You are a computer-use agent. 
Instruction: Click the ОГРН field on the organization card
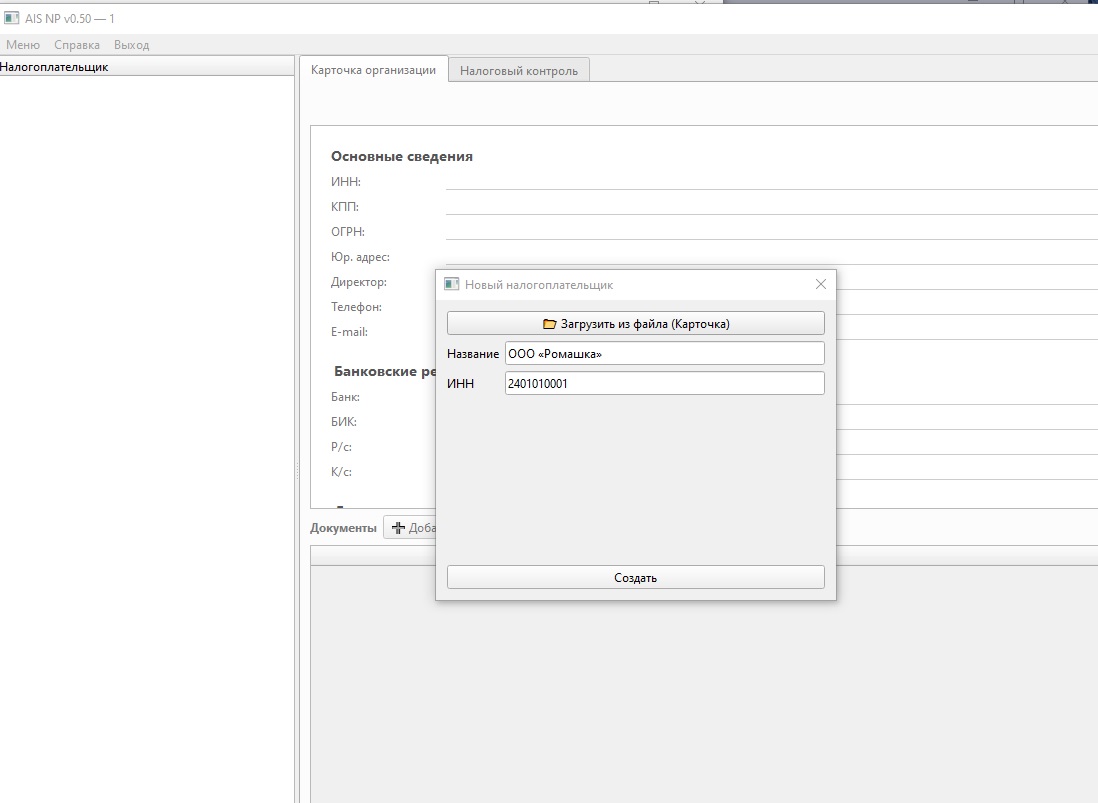click(x=770, y=231)
